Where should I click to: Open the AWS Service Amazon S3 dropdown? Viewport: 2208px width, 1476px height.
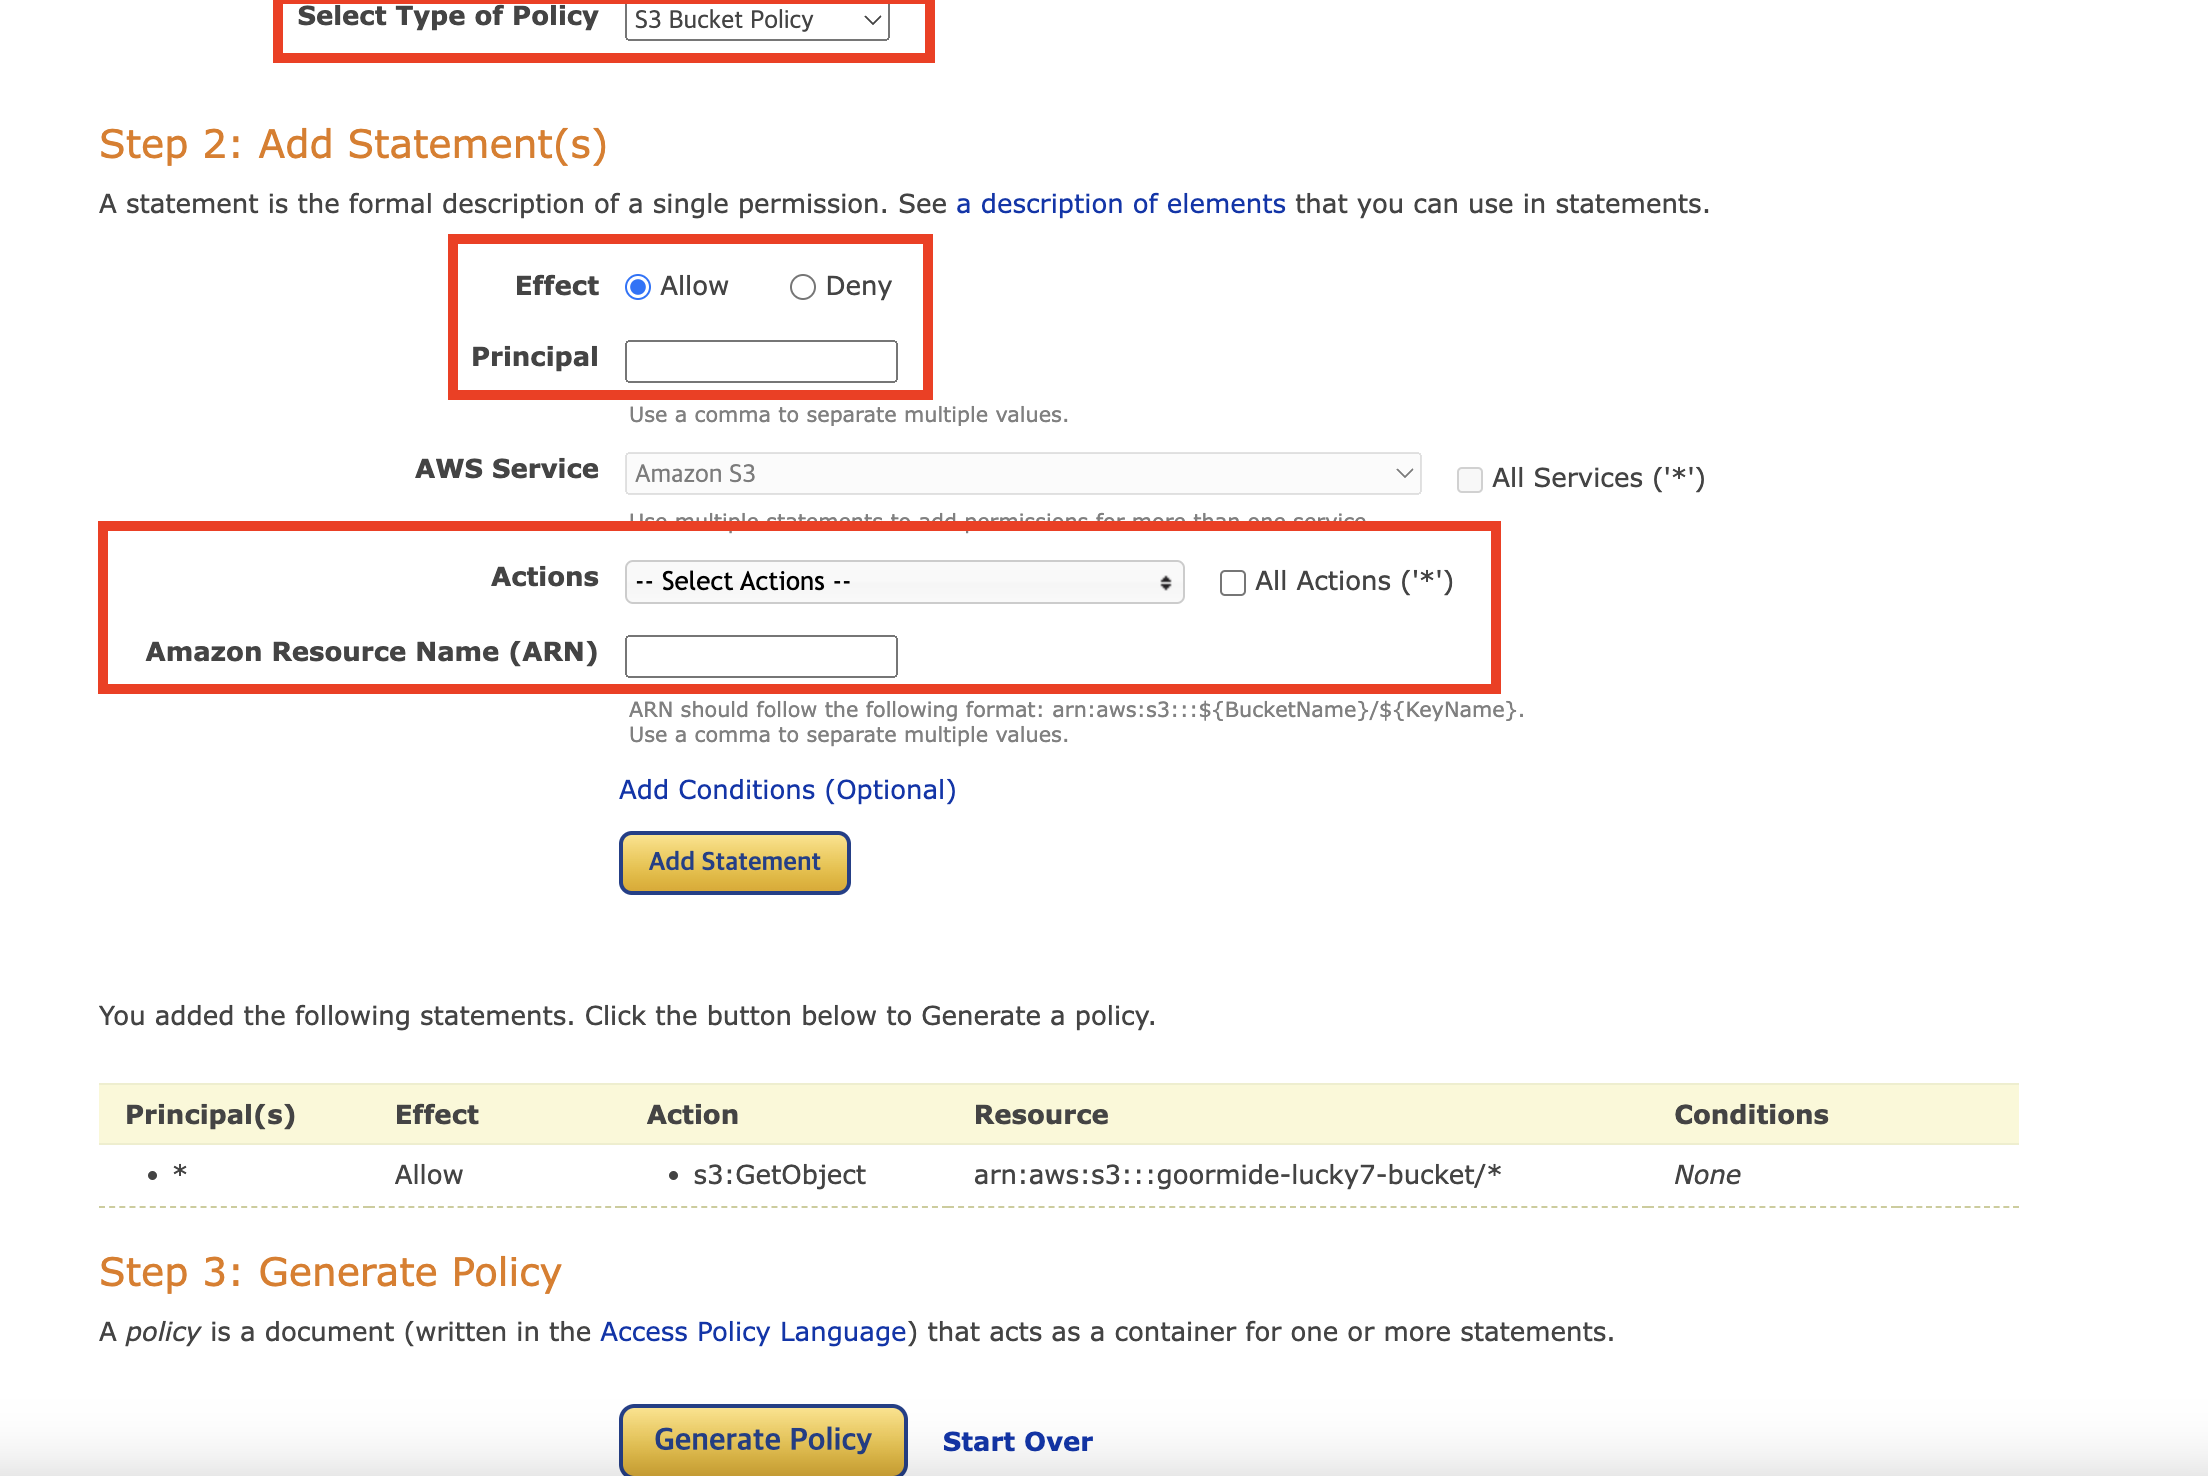pyautogui.click(x=1022, y=473)
